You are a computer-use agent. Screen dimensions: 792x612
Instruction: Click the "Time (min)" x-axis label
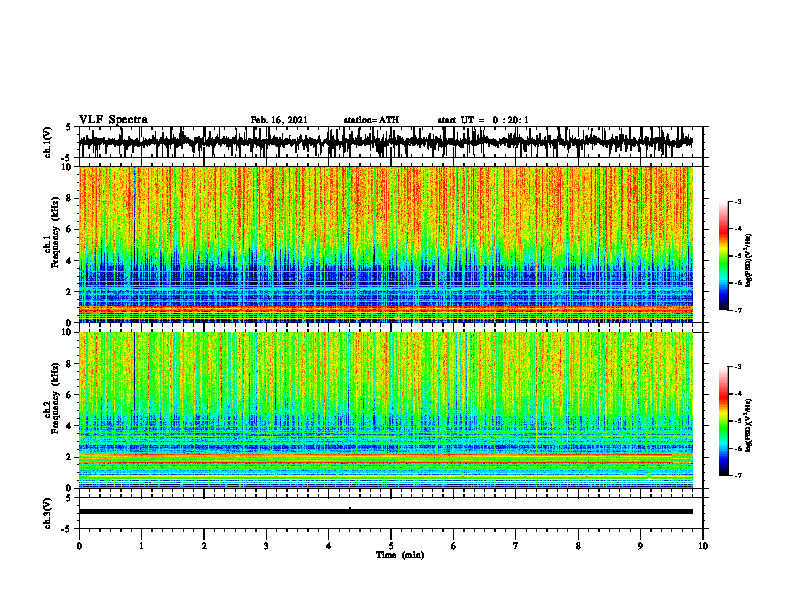tap(400, 555)
